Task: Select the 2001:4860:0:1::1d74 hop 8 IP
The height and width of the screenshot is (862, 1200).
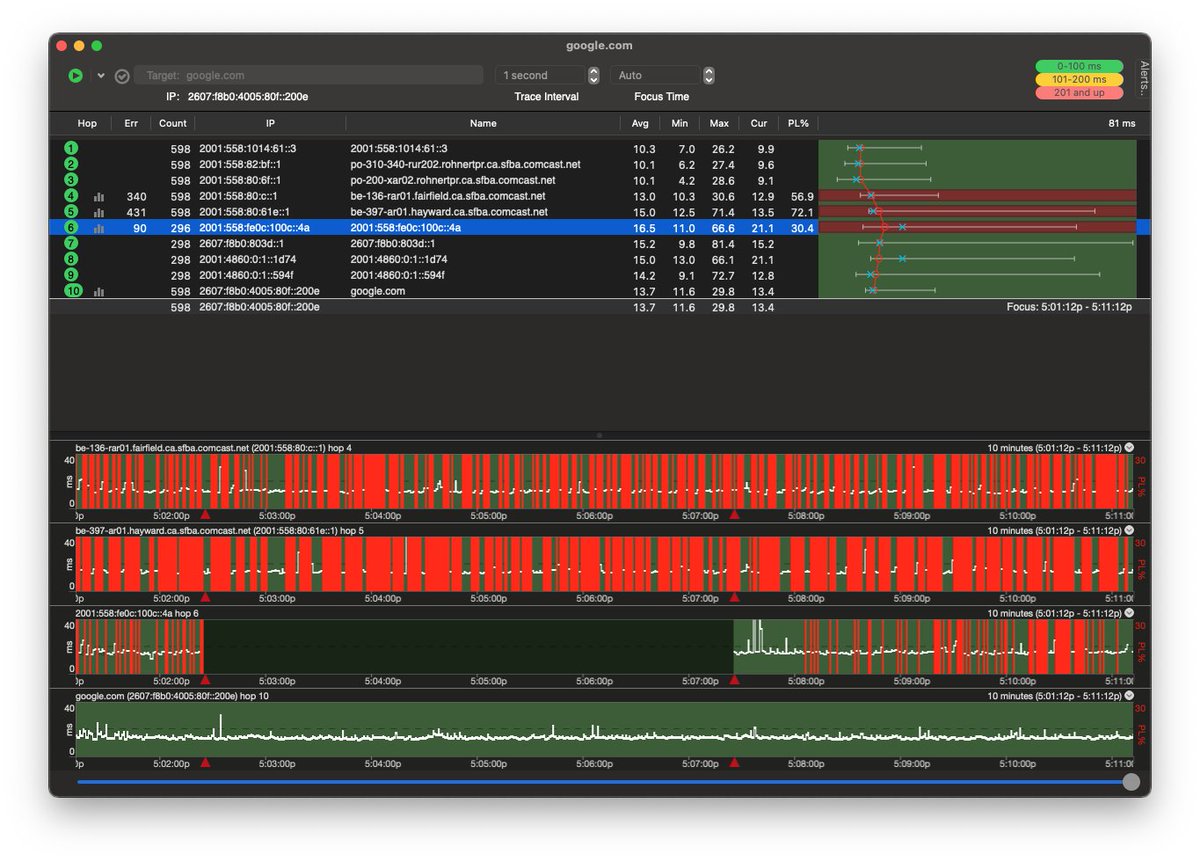Action: click(248, 259)
